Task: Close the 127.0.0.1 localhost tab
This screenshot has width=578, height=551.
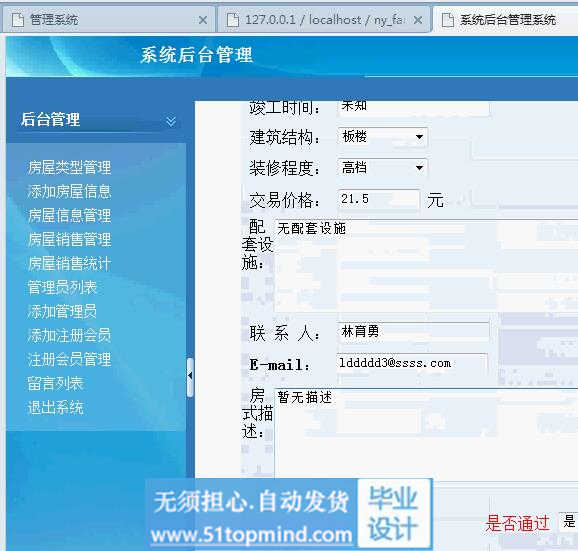Action: coord(418,20)
